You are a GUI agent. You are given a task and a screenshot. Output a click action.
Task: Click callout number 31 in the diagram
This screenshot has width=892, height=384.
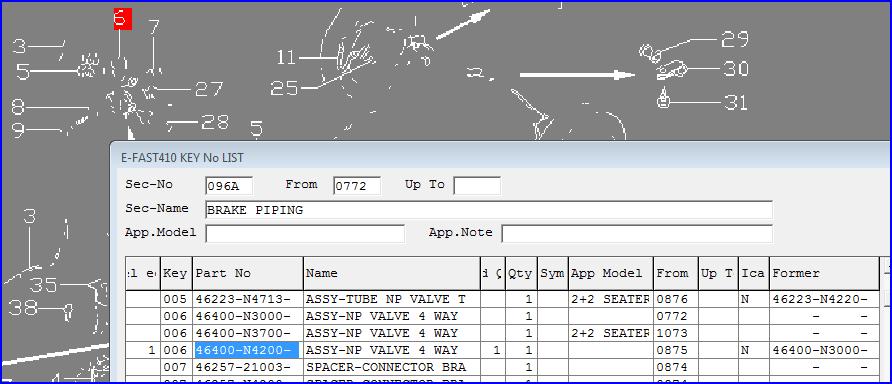click(x=736, y=102)
